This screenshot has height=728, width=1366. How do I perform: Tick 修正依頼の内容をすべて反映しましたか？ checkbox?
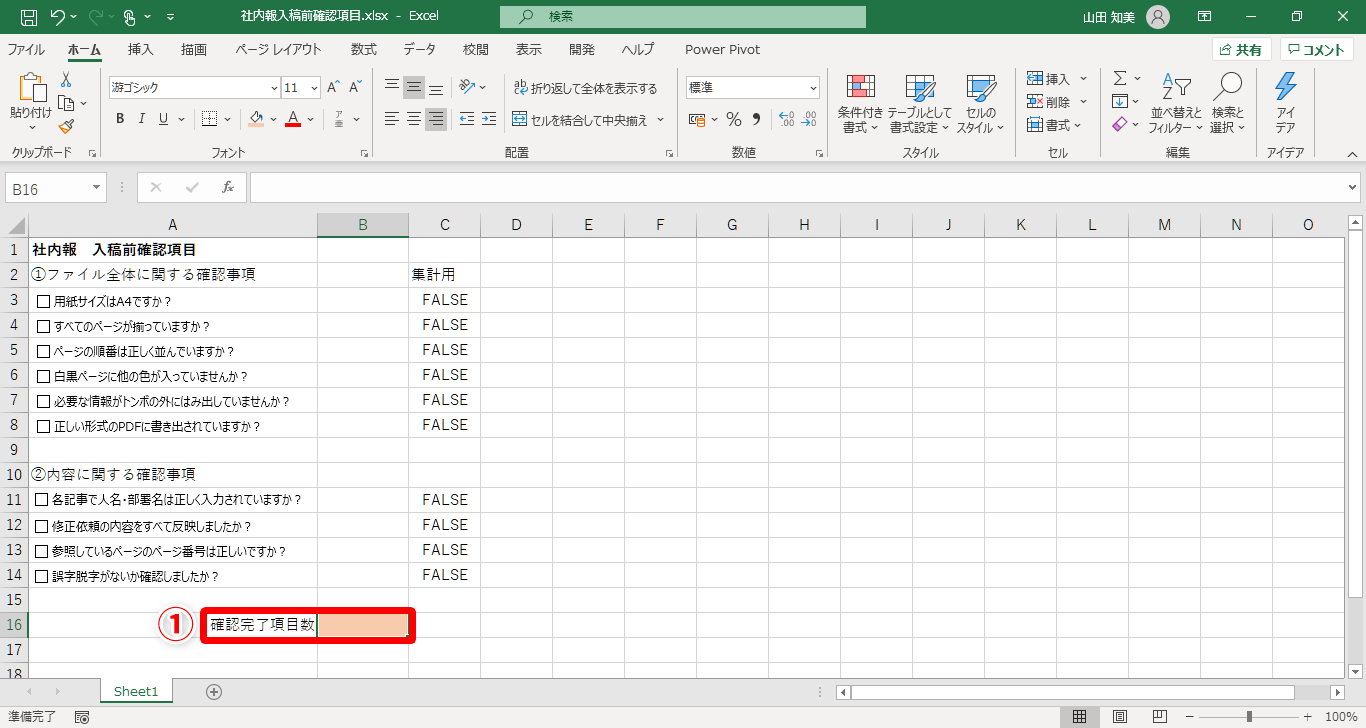pos(41,526)
